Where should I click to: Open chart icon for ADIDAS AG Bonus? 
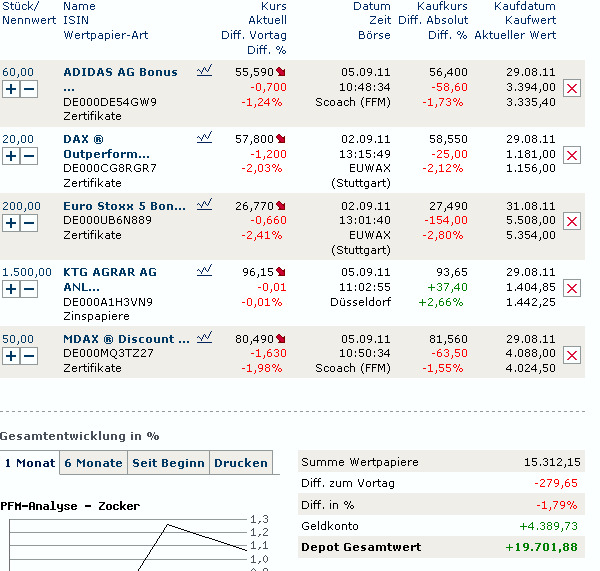[x=204, y=71]
